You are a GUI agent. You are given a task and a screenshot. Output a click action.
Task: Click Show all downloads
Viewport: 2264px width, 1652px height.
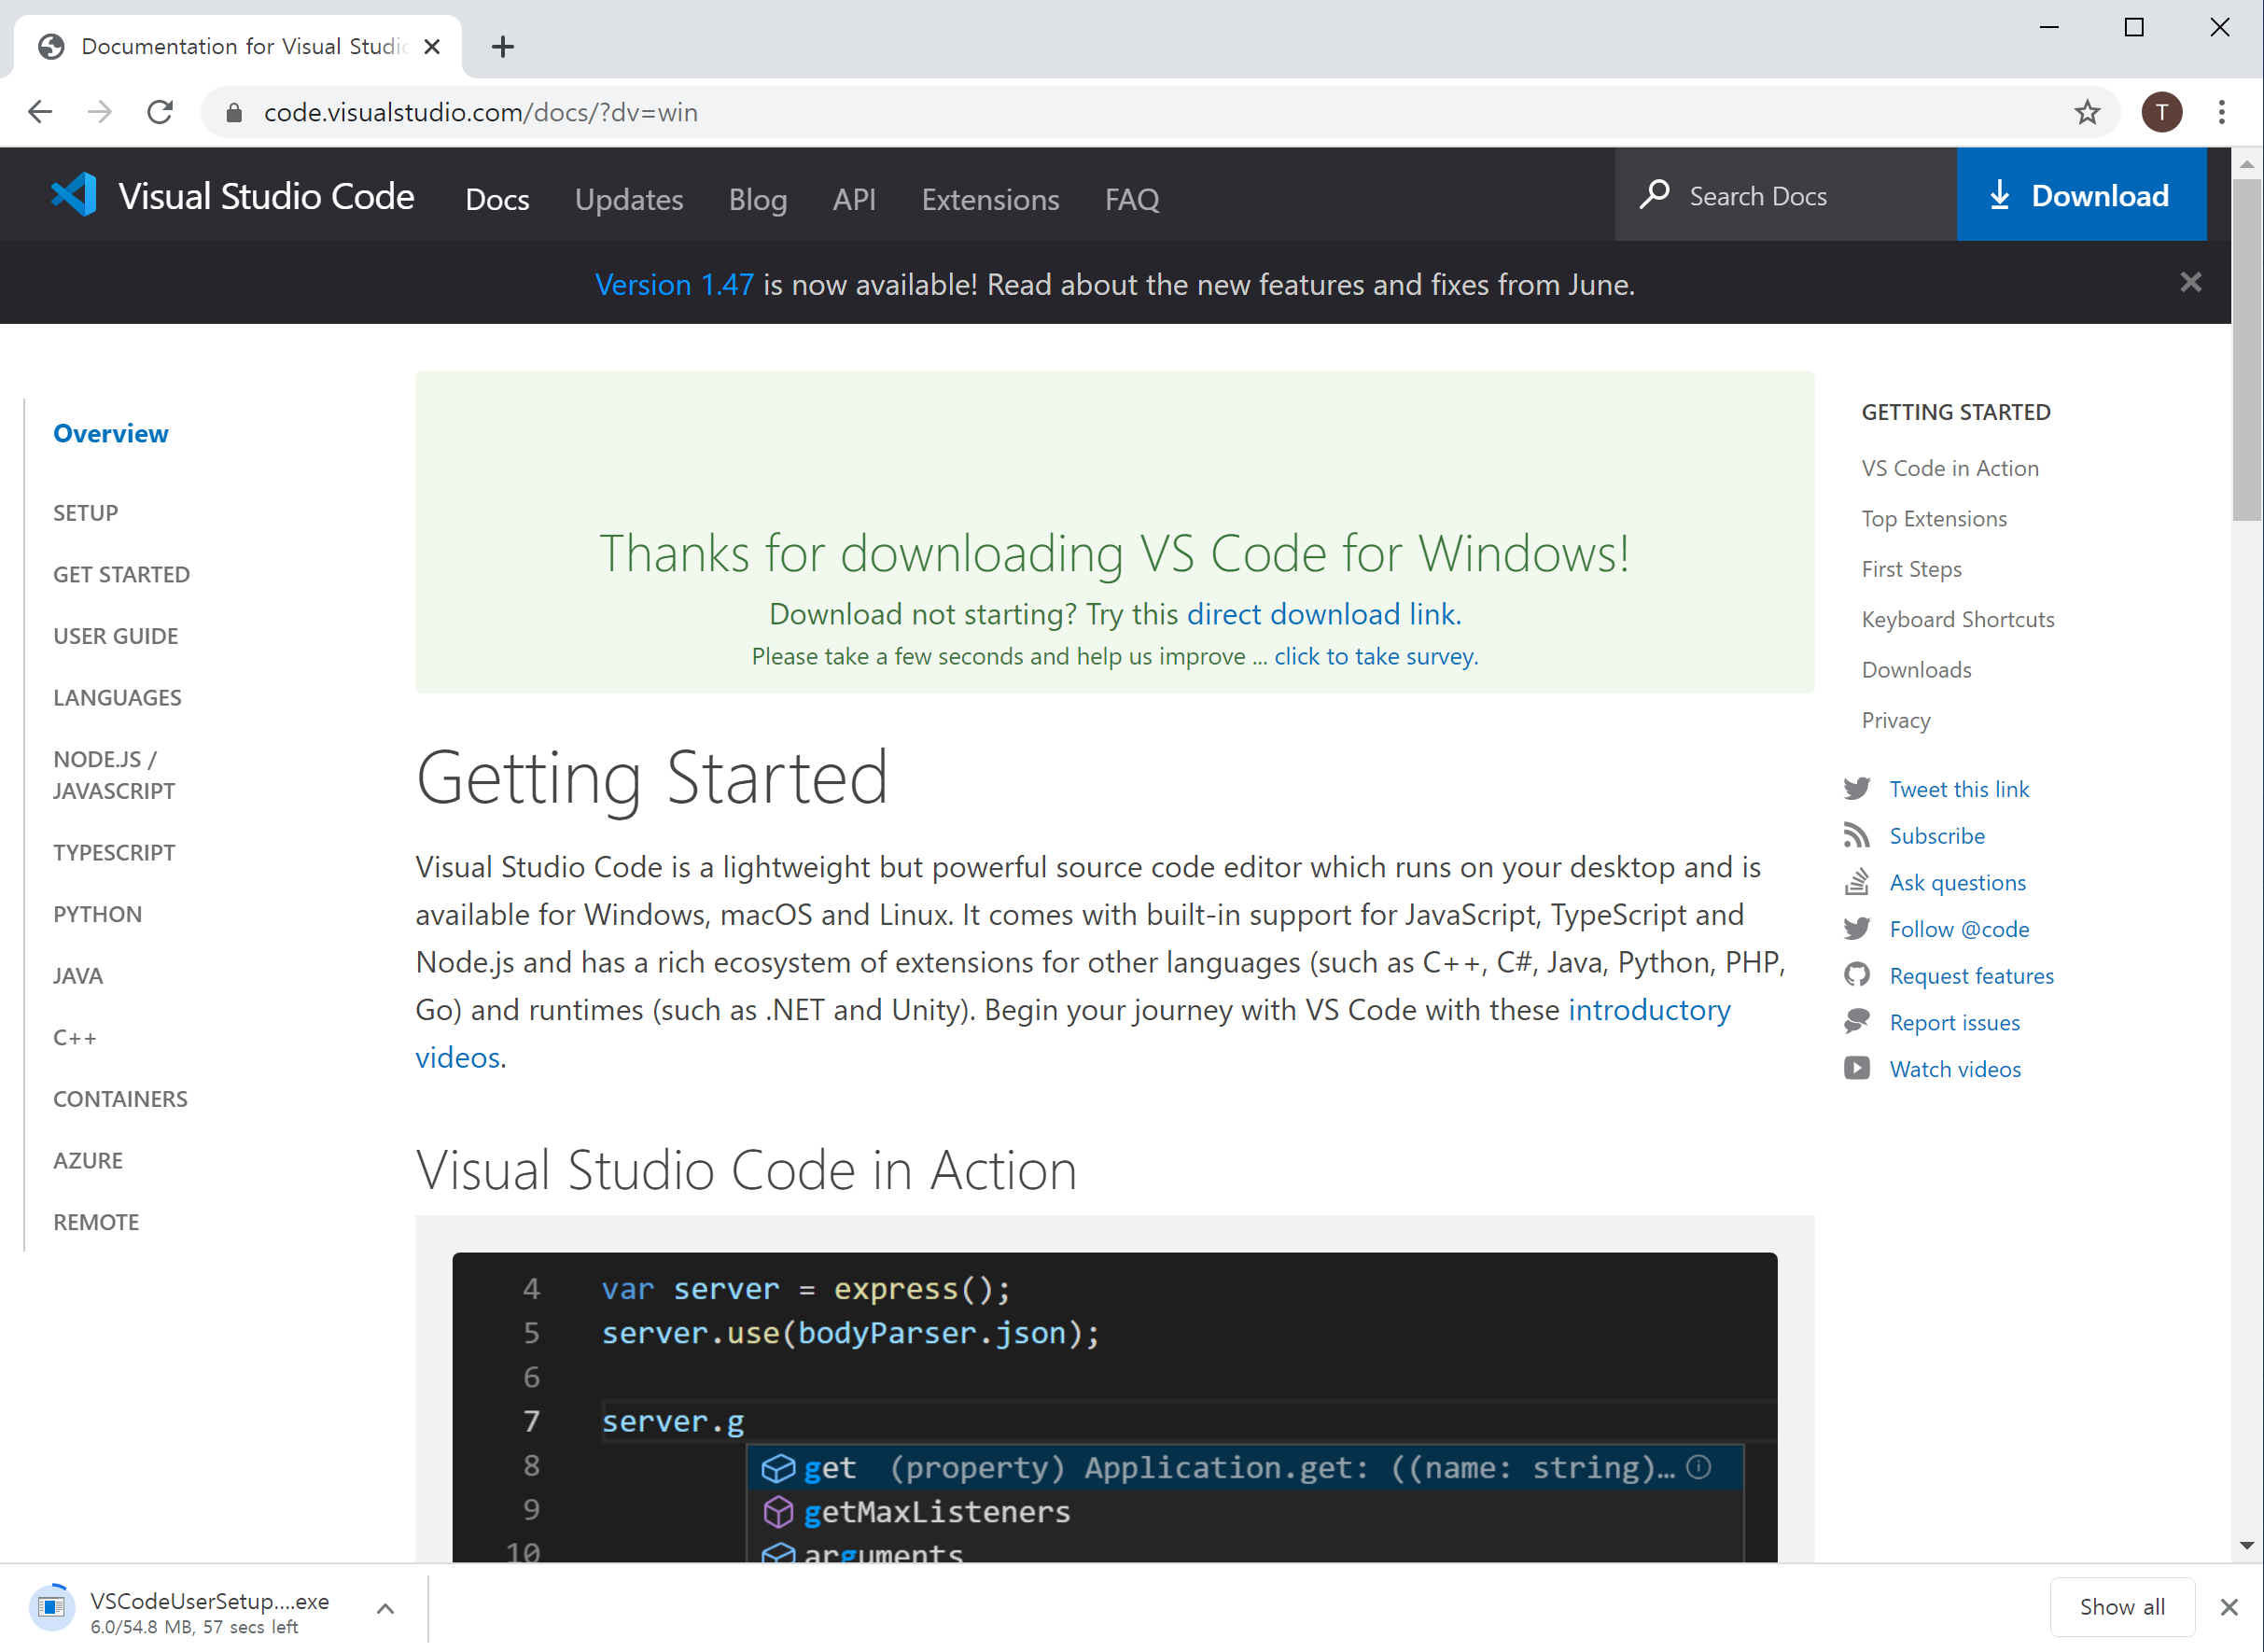click(2122, 1607)
